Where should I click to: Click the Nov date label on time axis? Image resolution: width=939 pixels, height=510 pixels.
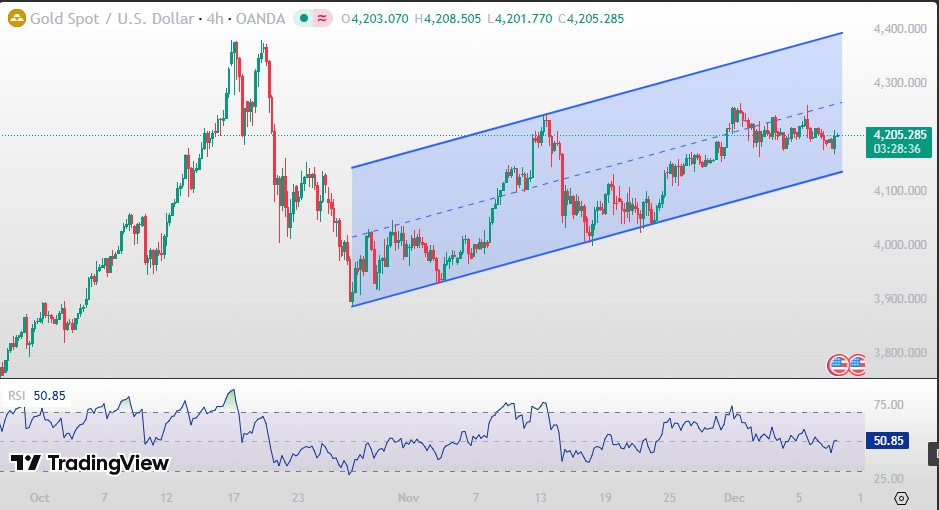click(x=408, y=497)
